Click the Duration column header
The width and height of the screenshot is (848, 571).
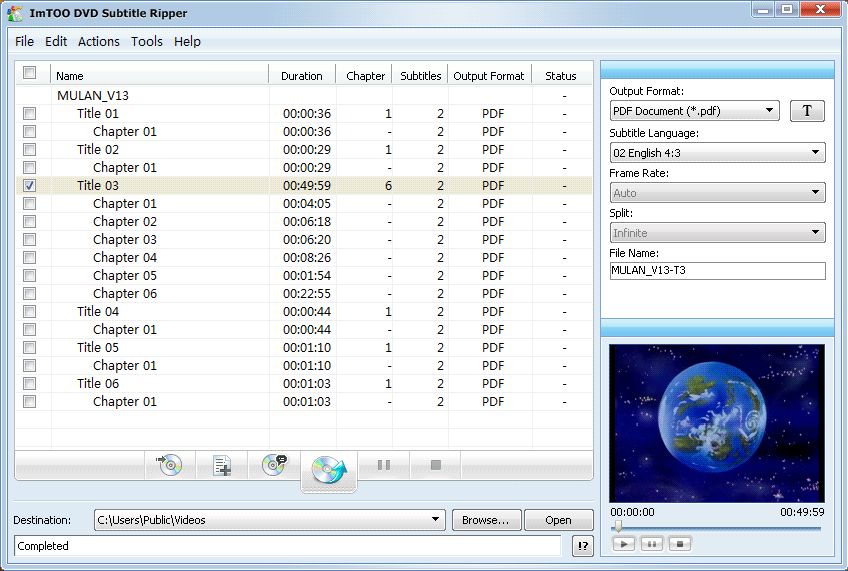302,76
